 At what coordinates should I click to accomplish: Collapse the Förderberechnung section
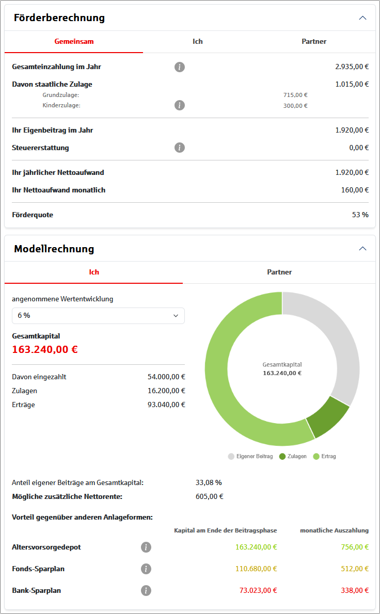click(x=363, y=18)
